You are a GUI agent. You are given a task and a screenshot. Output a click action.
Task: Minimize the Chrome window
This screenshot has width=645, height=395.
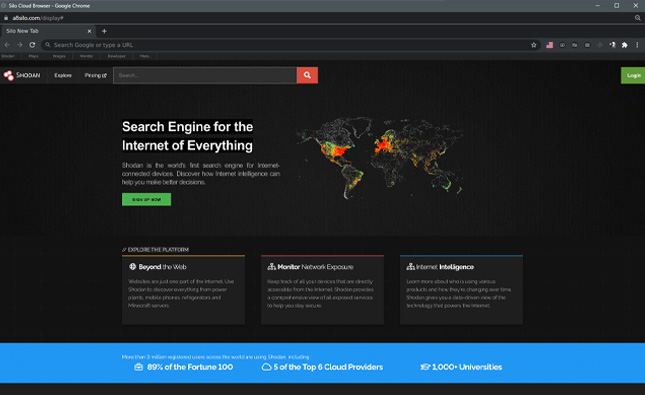pyautogui.click(x=598, y=5)
